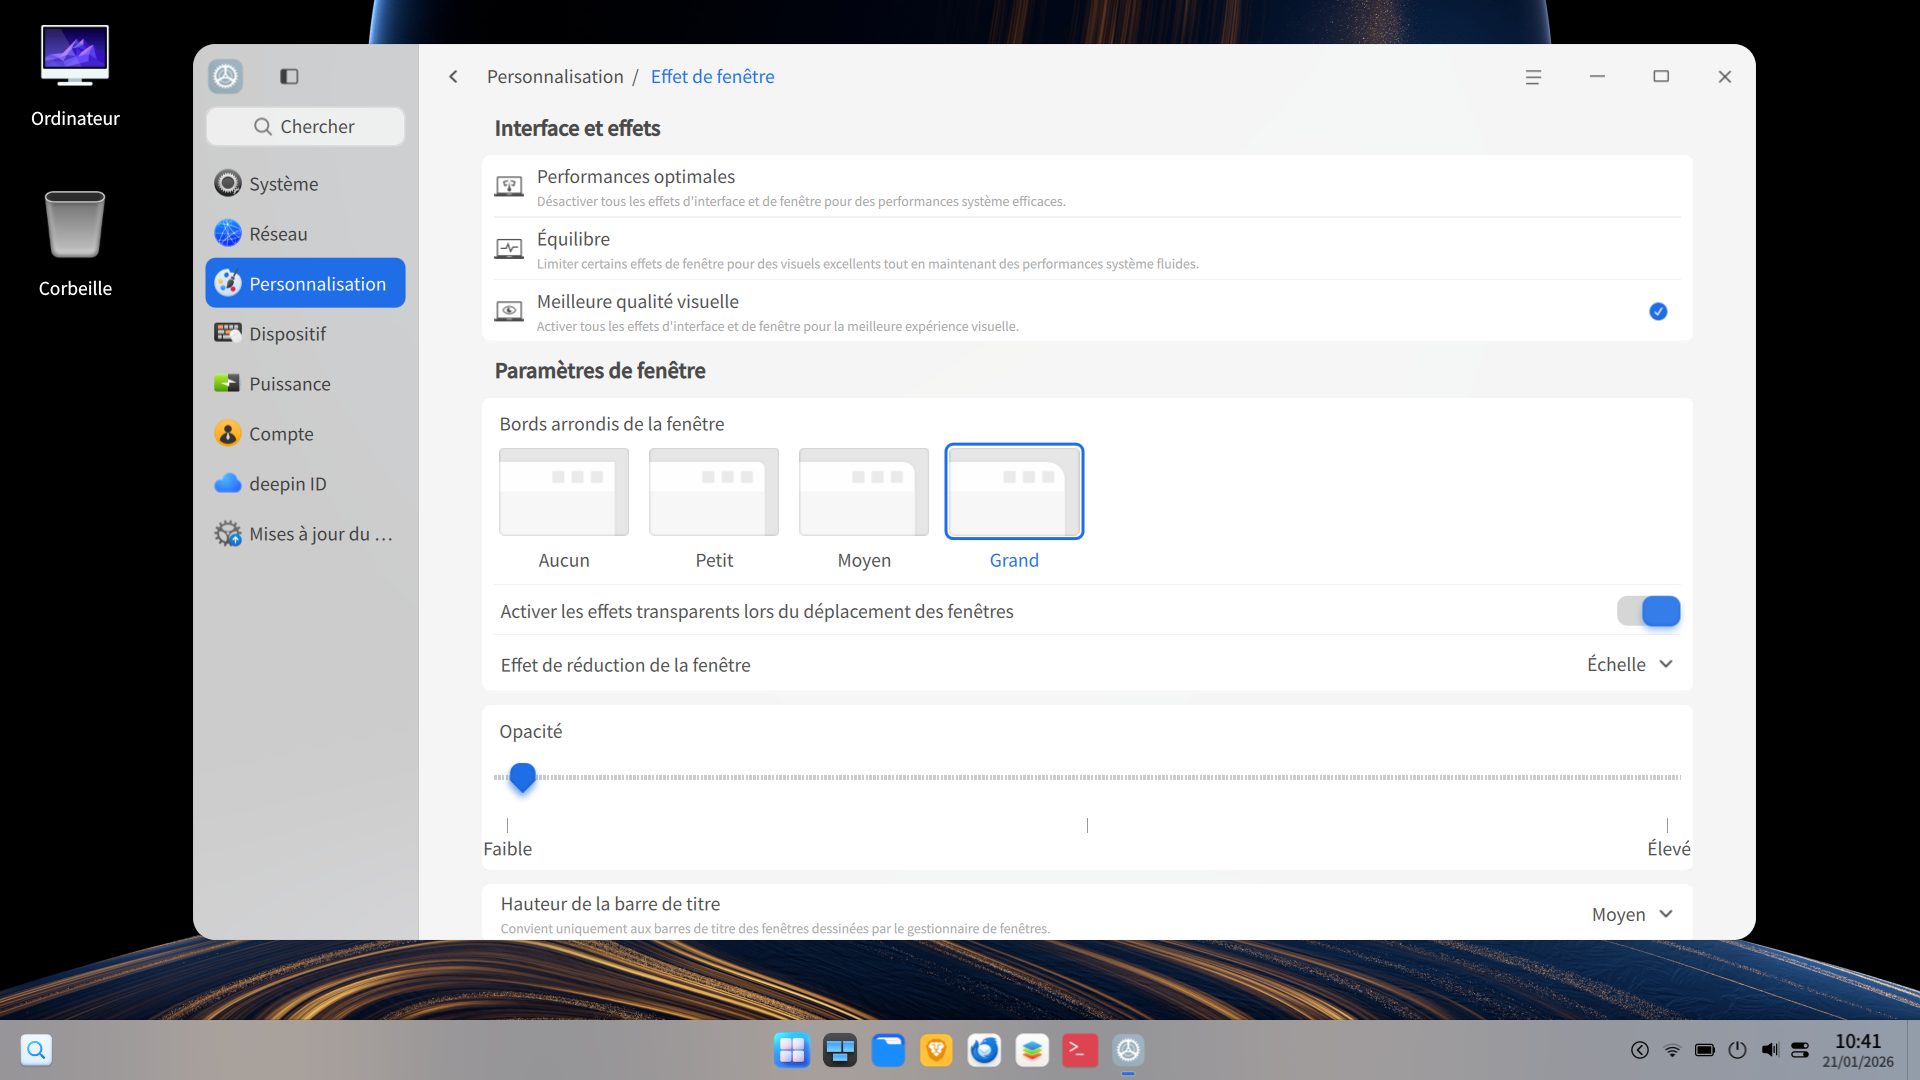Open the Dispositif settings category
Image resolution: width=1920 pixels, height=1080 pixels.
click(287, 334)
